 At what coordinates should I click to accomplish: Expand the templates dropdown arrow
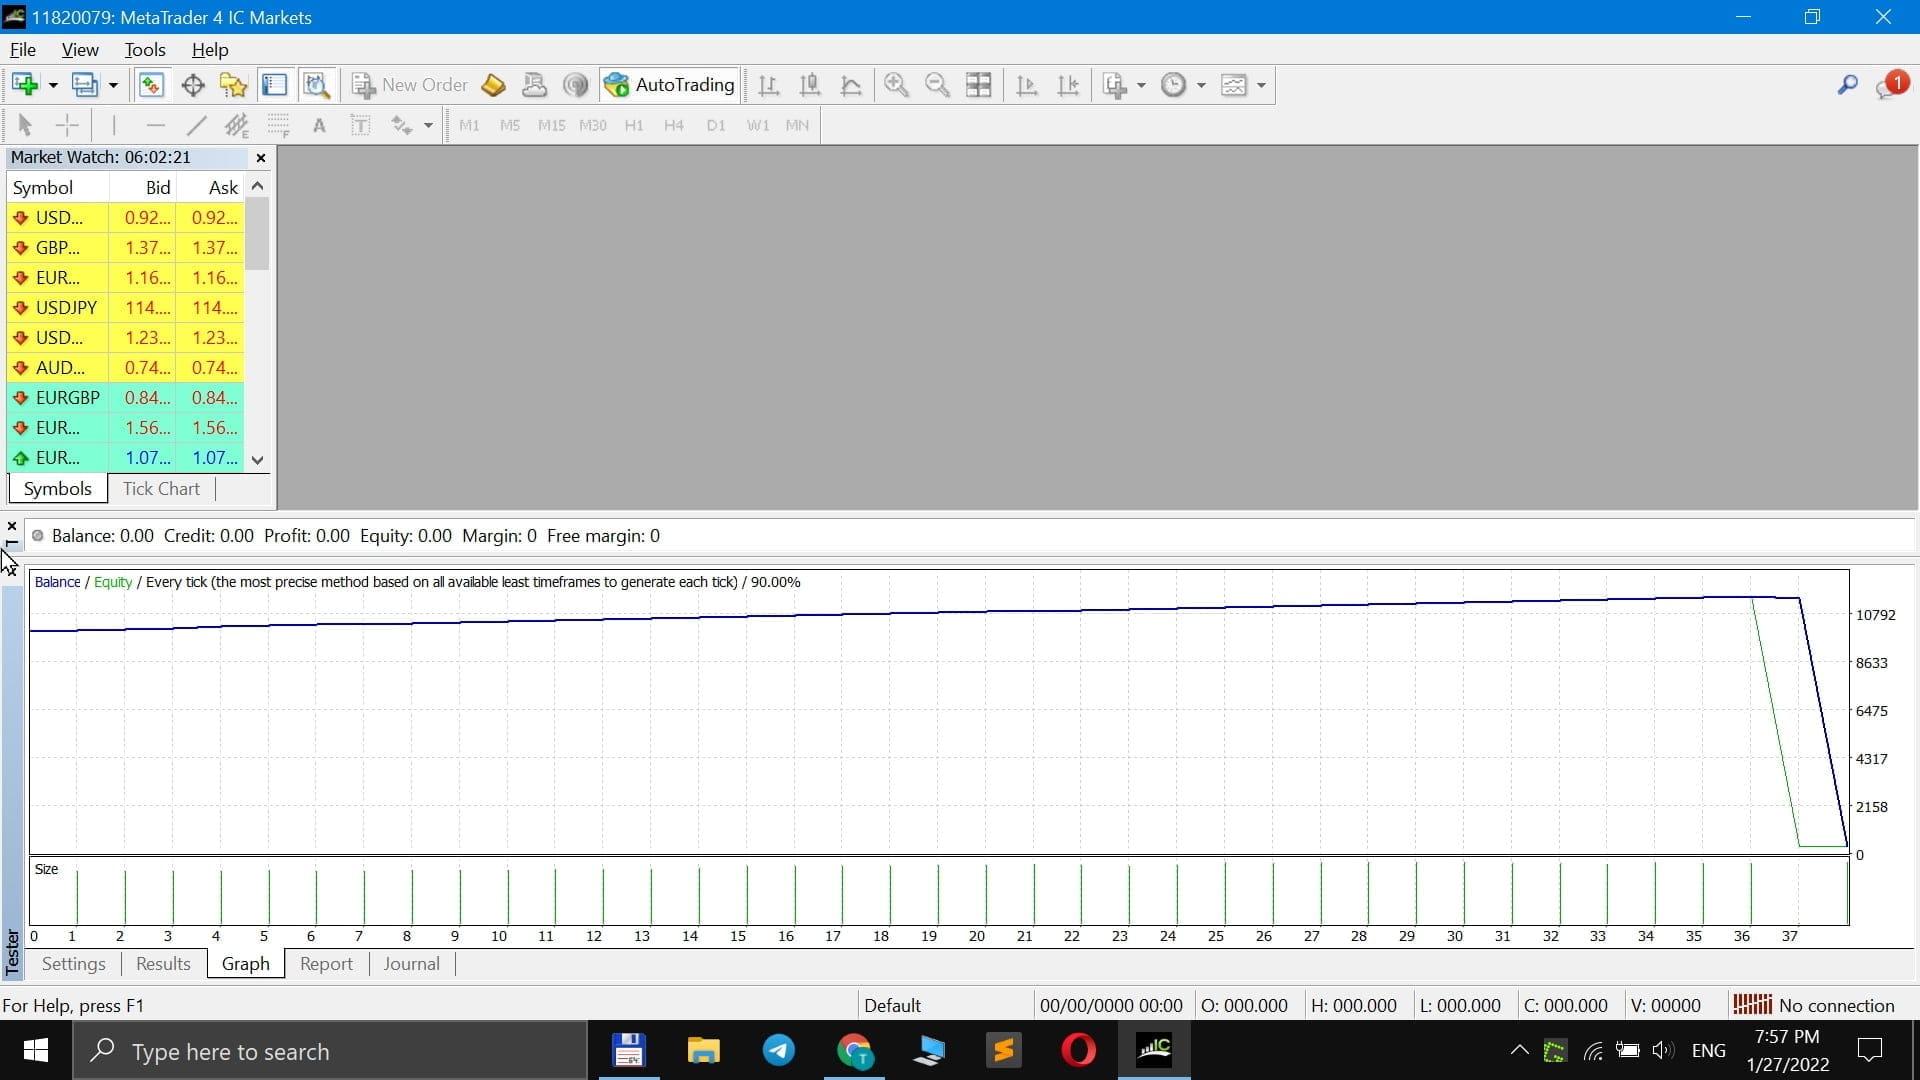[x=1261, y=85]
